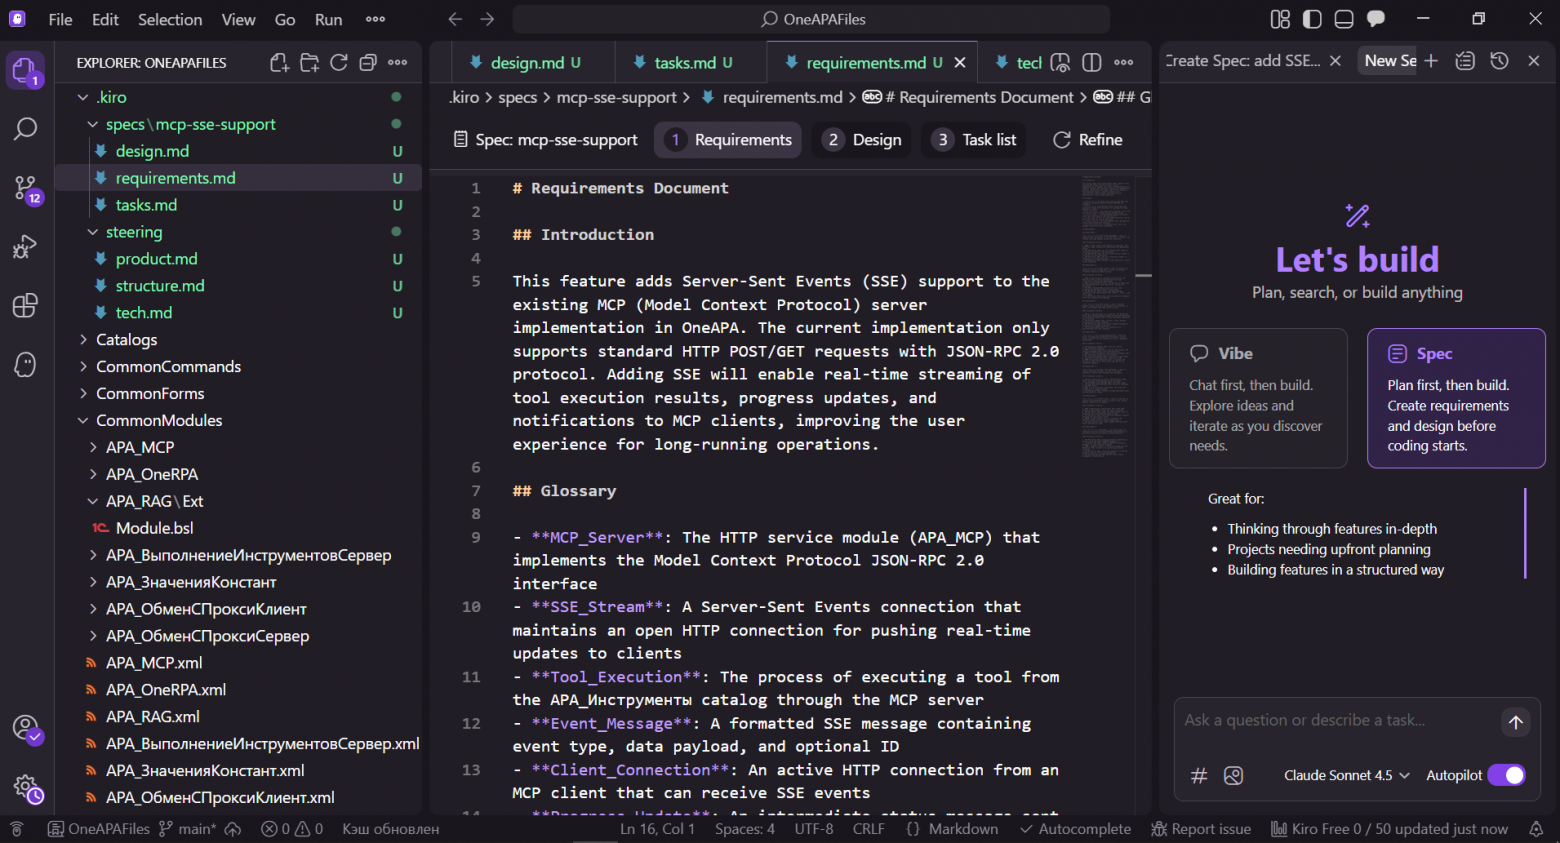Open the Search view in the activity bar
The height and width of the screenshot is (843, 1560).
(x=26, y=129)
